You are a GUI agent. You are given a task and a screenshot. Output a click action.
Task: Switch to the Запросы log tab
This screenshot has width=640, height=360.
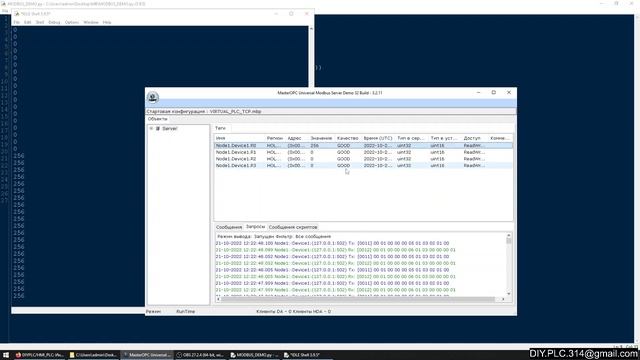pos(256,227)
